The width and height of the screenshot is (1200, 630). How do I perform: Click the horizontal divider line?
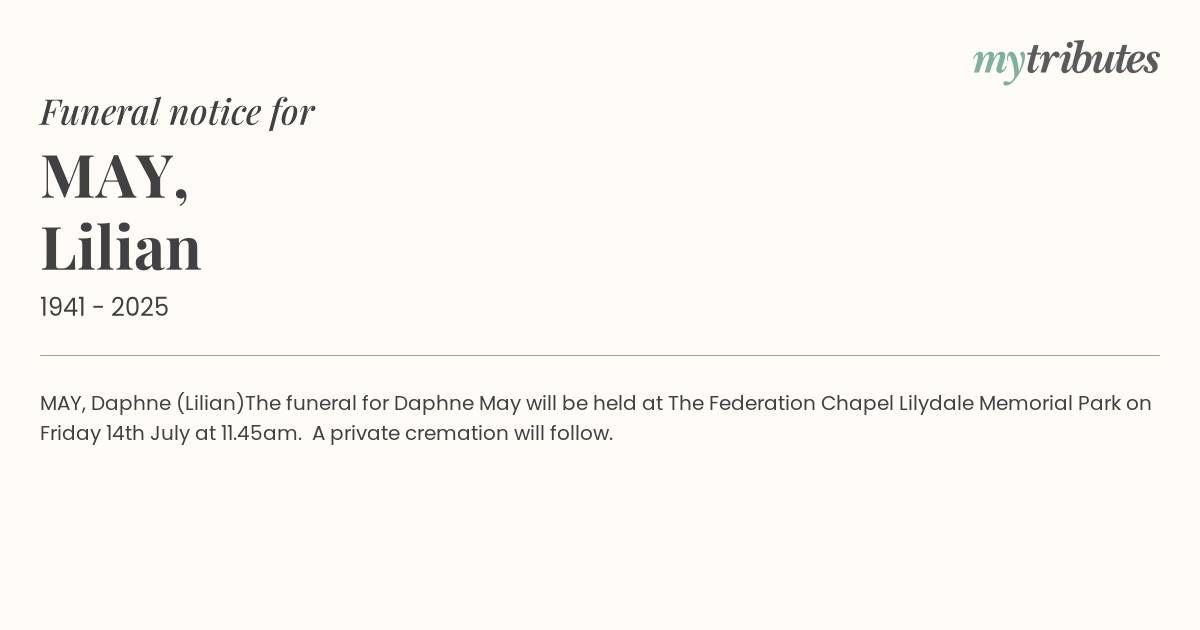tap(600, 355)
